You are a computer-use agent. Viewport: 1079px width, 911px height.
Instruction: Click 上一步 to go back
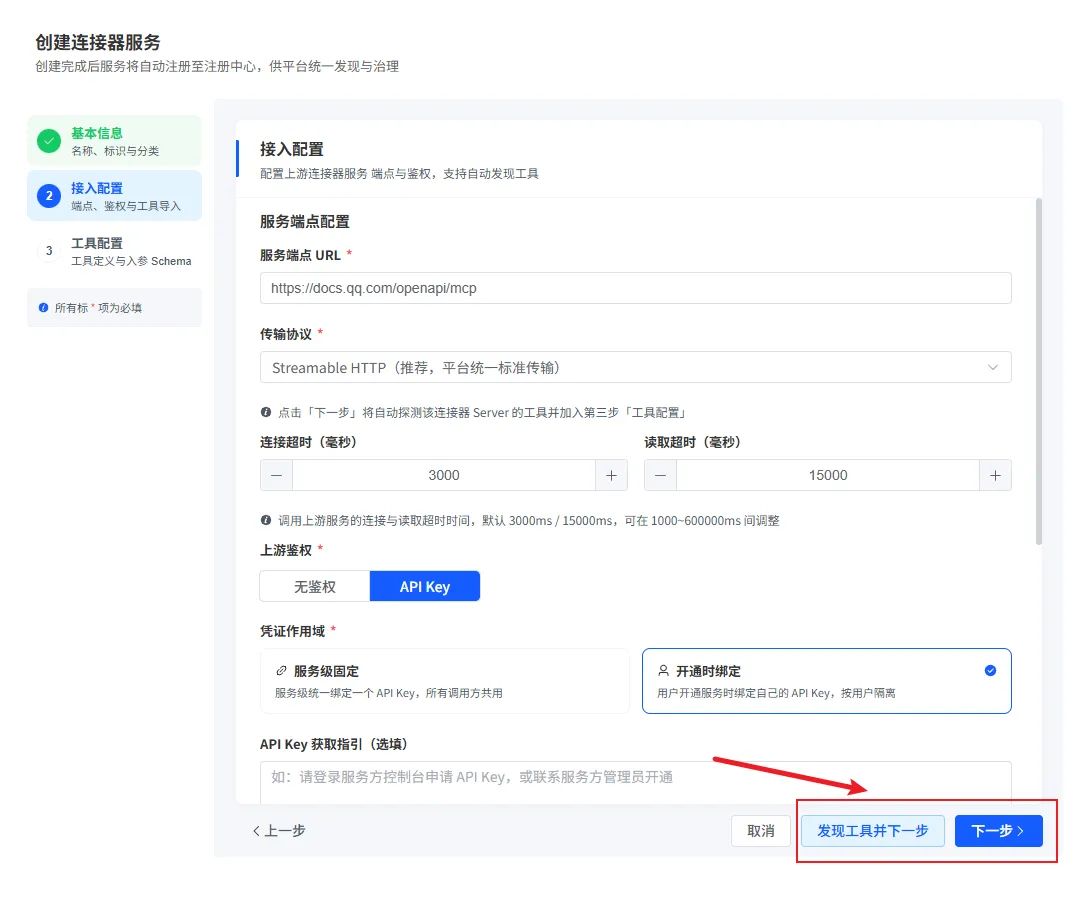279,830
